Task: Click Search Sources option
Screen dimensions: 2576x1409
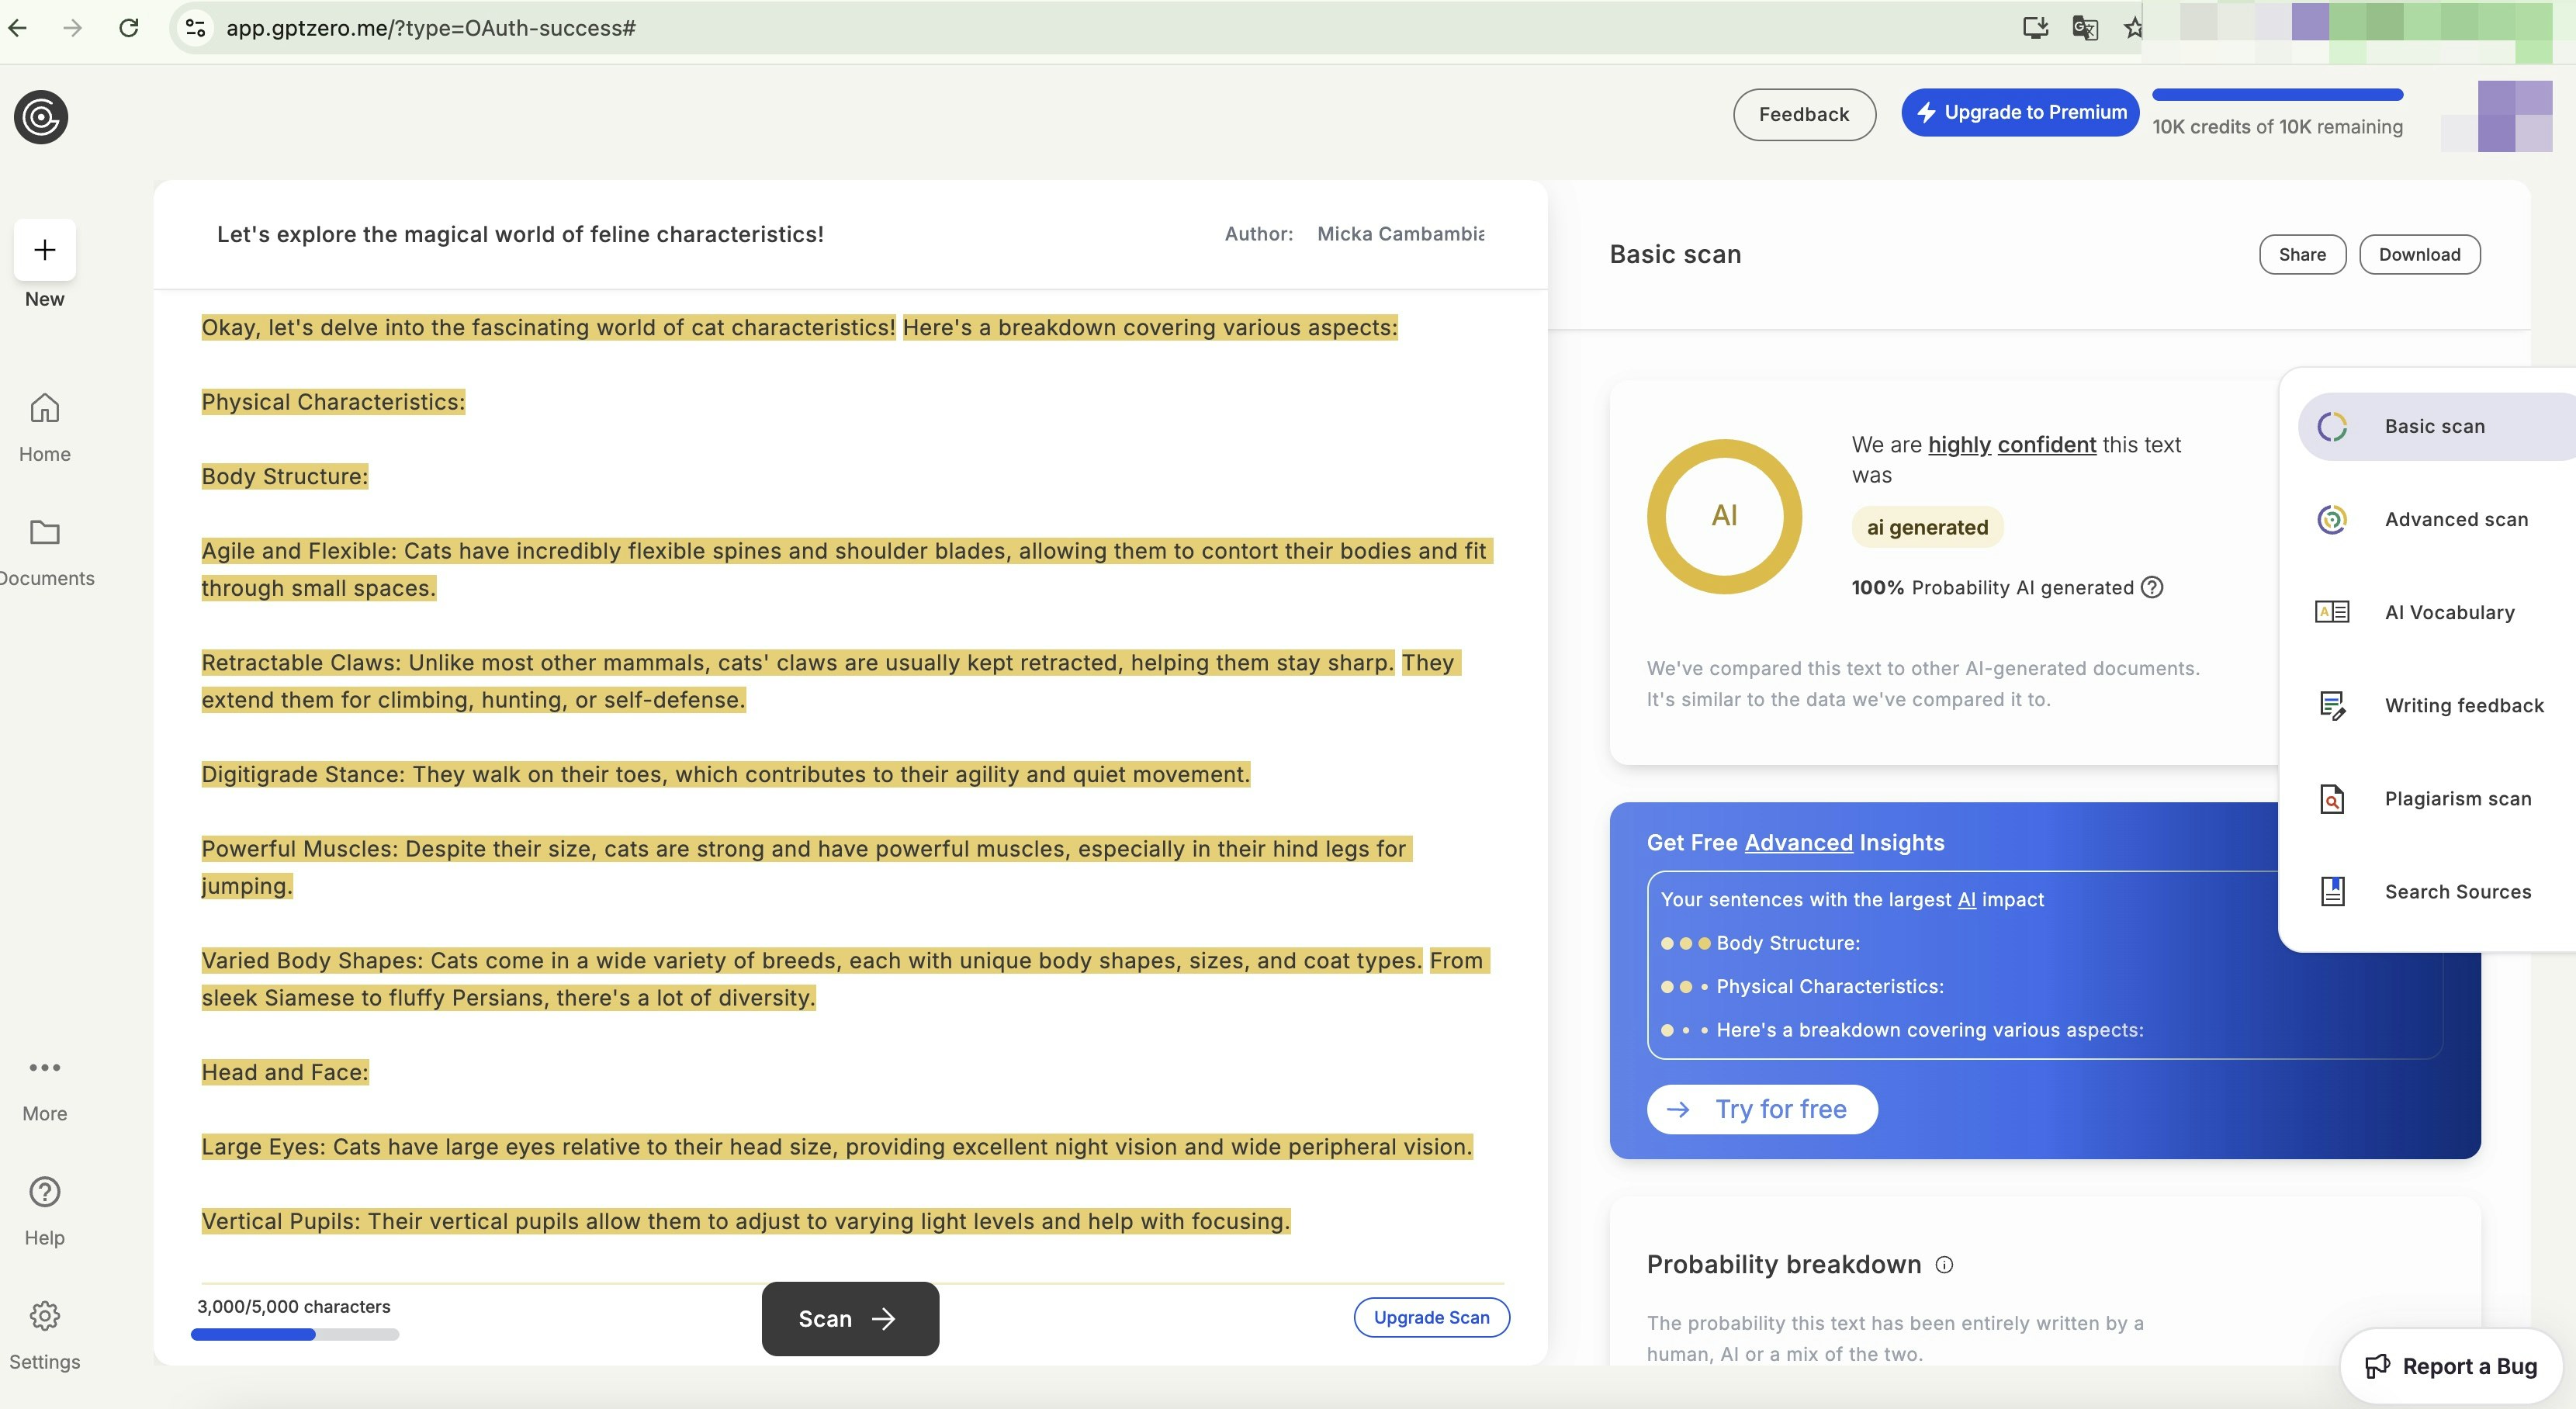Action: pos(2457,891)
